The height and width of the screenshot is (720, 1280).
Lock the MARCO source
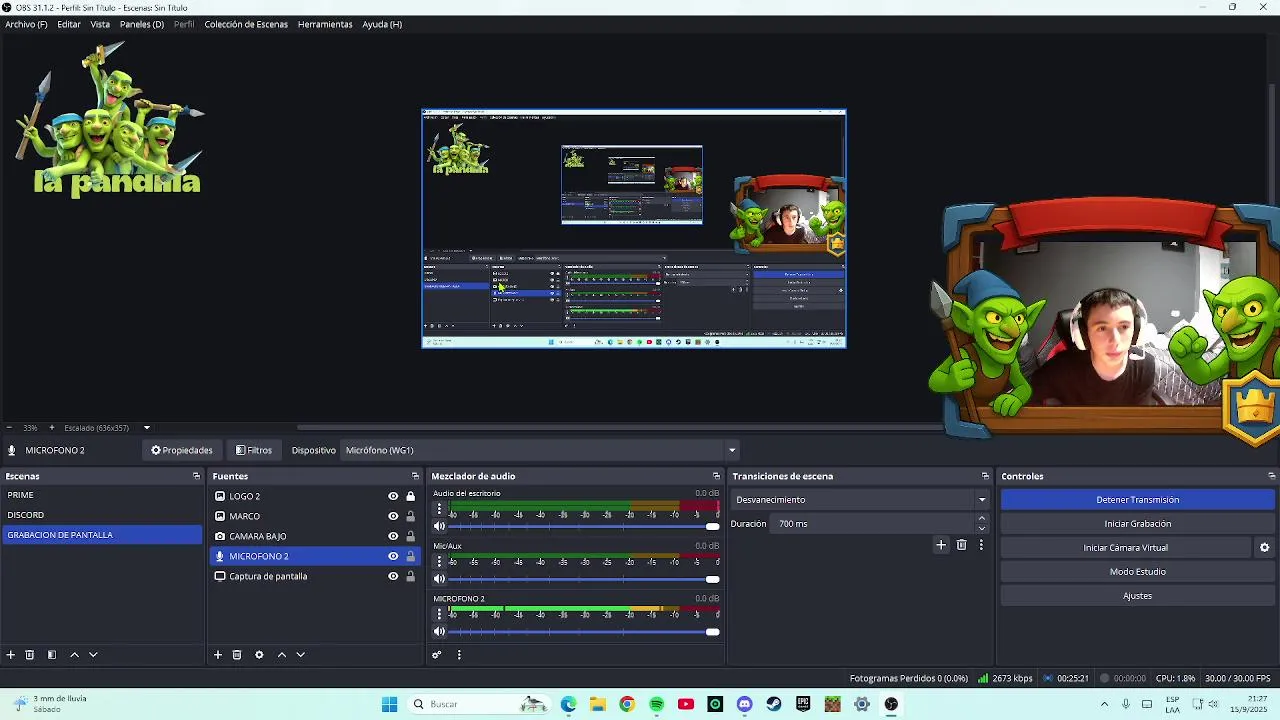[x=410, y=516]
